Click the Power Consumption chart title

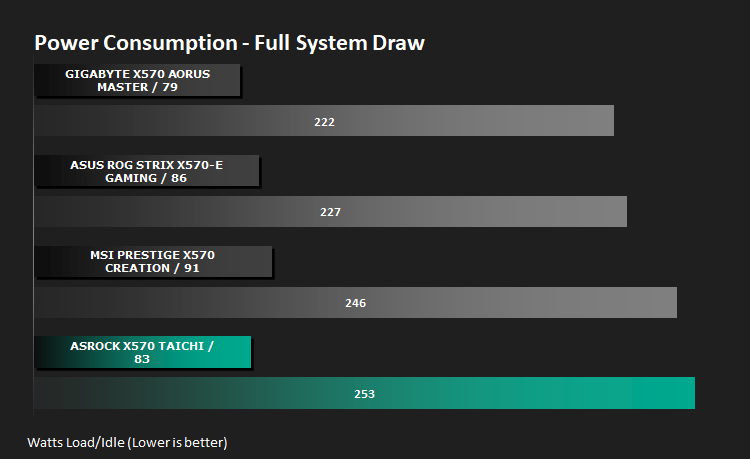pos(229,43)
